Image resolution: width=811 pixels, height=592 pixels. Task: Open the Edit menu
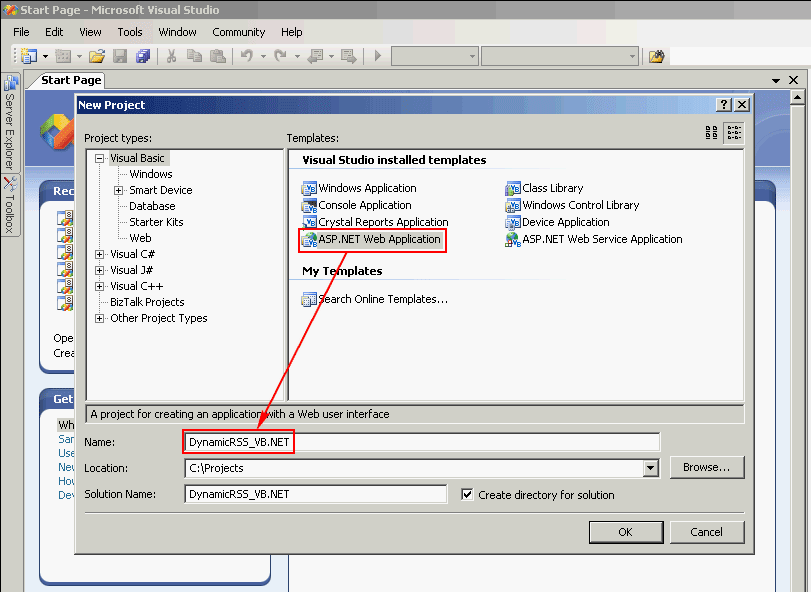54,32
